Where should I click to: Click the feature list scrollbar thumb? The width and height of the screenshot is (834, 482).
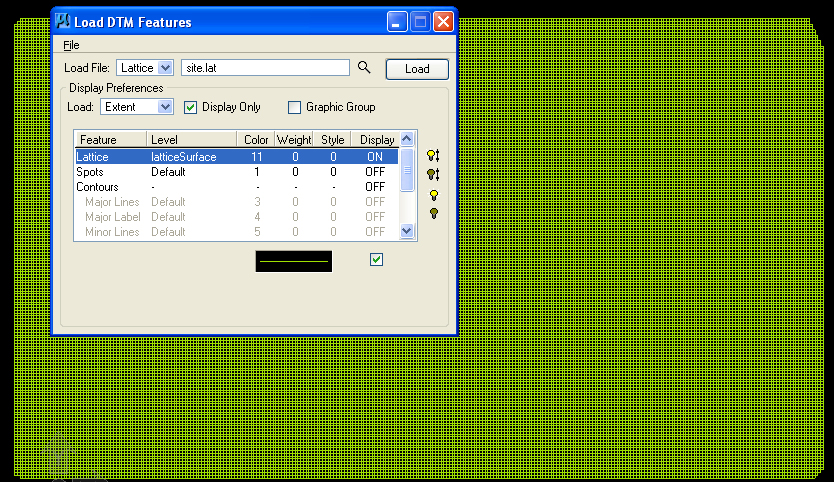pyautogui.click(x=407, y=170)
